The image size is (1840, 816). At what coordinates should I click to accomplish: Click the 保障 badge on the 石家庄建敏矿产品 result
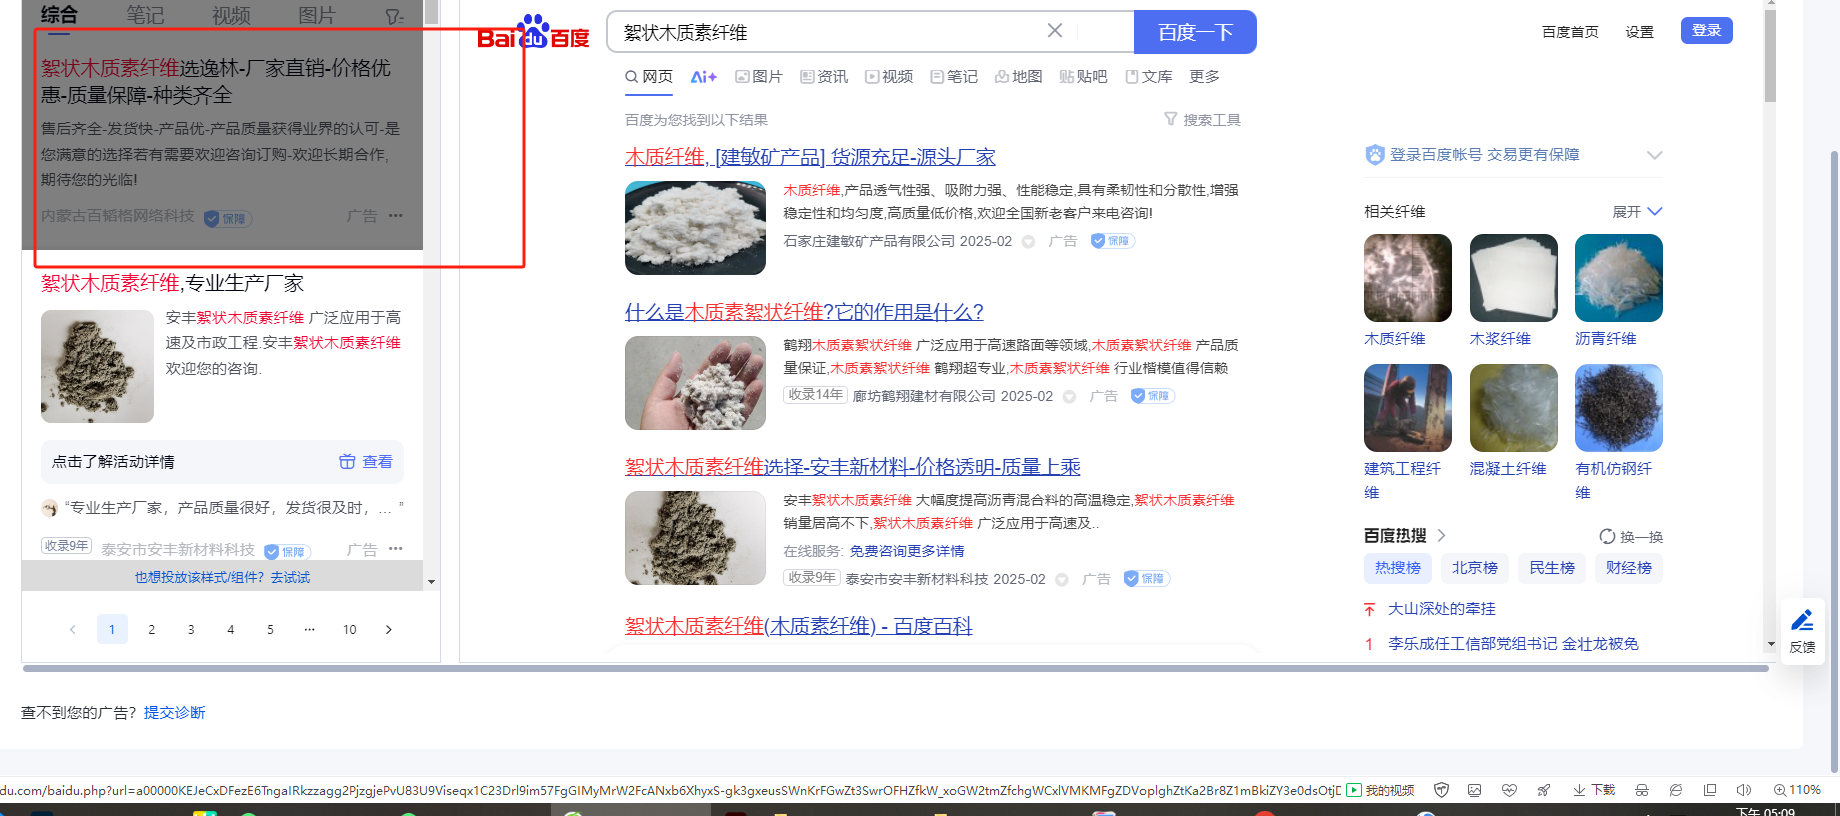[x=1112, y=241]
